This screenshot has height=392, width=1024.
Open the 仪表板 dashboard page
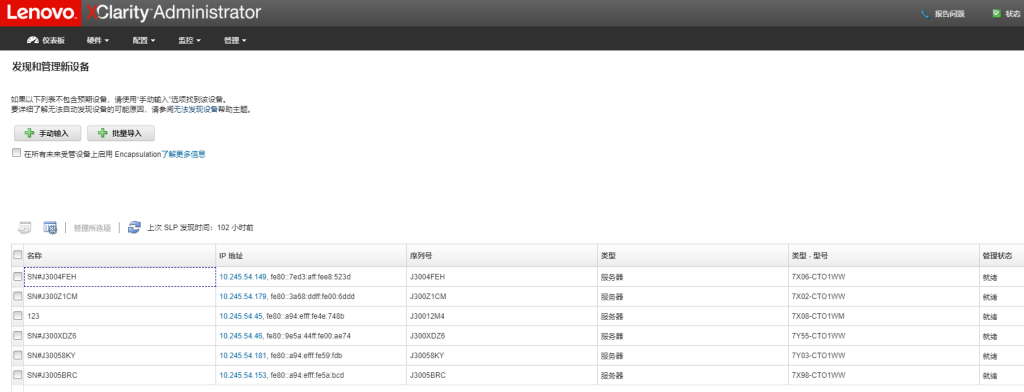[46, 41]
